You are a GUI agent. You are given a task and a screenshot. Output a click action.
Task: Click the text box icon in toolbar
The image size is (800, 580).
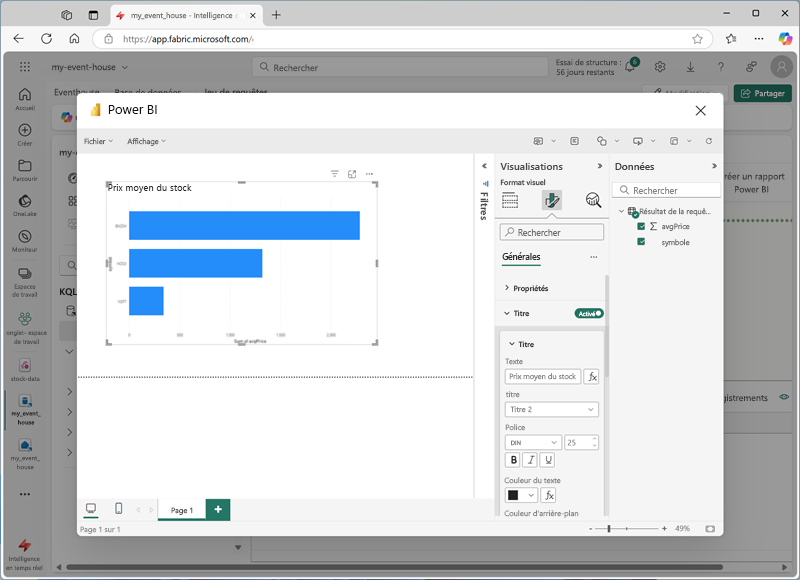pyautogui.click(x=574, y=141)
